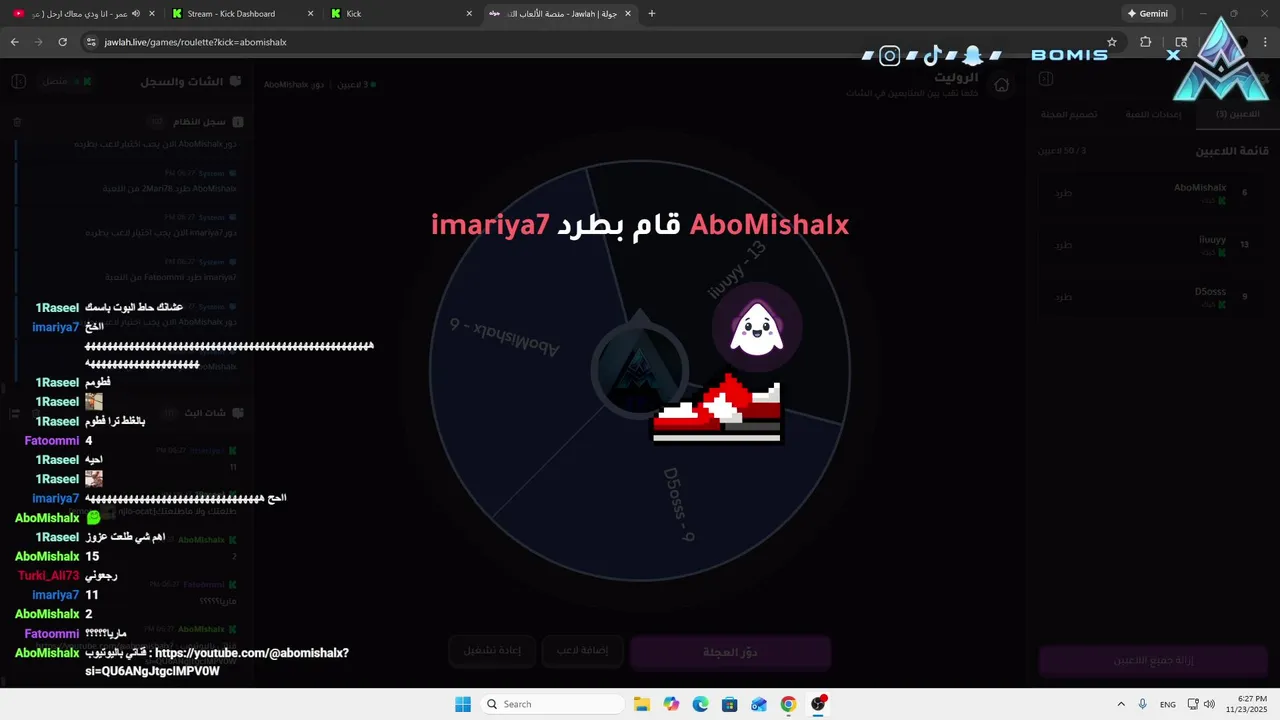Click AboMishalx chat message reading 15
The width and height of the screenshot is (1280, 720).
92,556
